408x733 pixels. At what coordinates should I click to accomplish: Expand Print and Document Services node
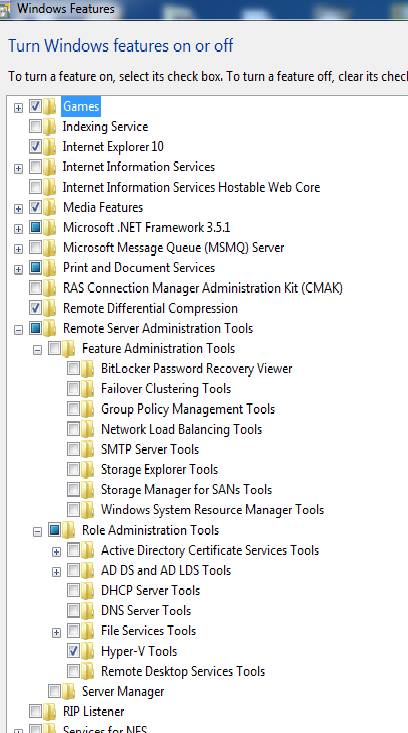click(18, 270)
